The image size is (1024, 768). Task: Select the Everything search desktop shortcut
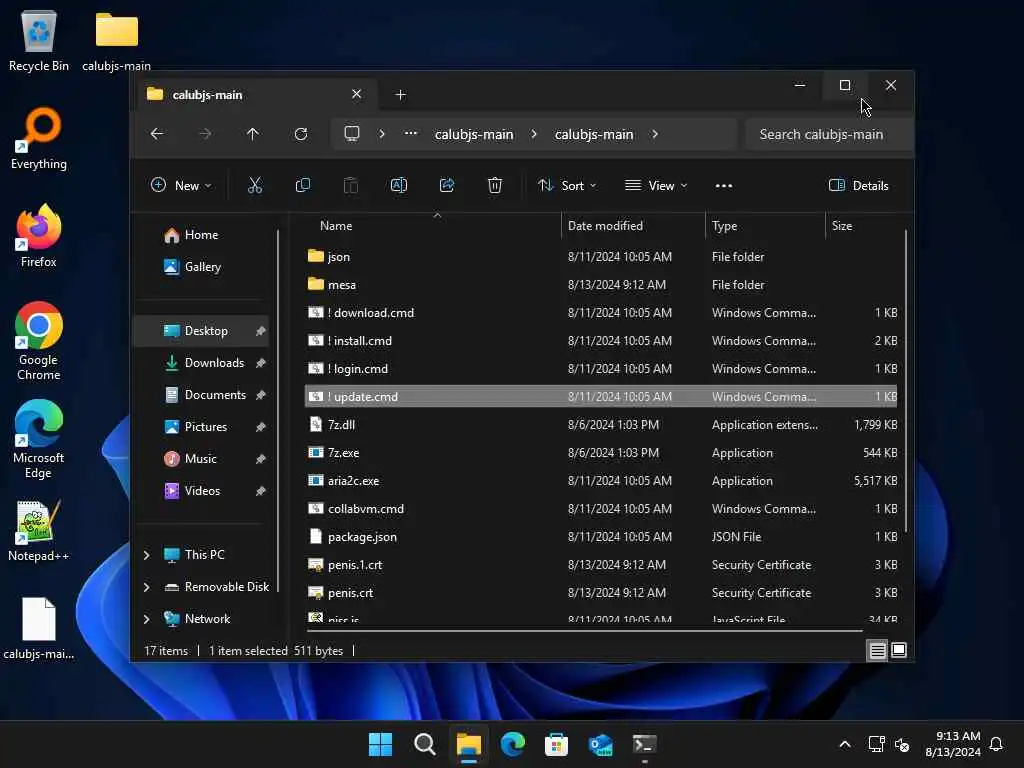pos(39,138)
